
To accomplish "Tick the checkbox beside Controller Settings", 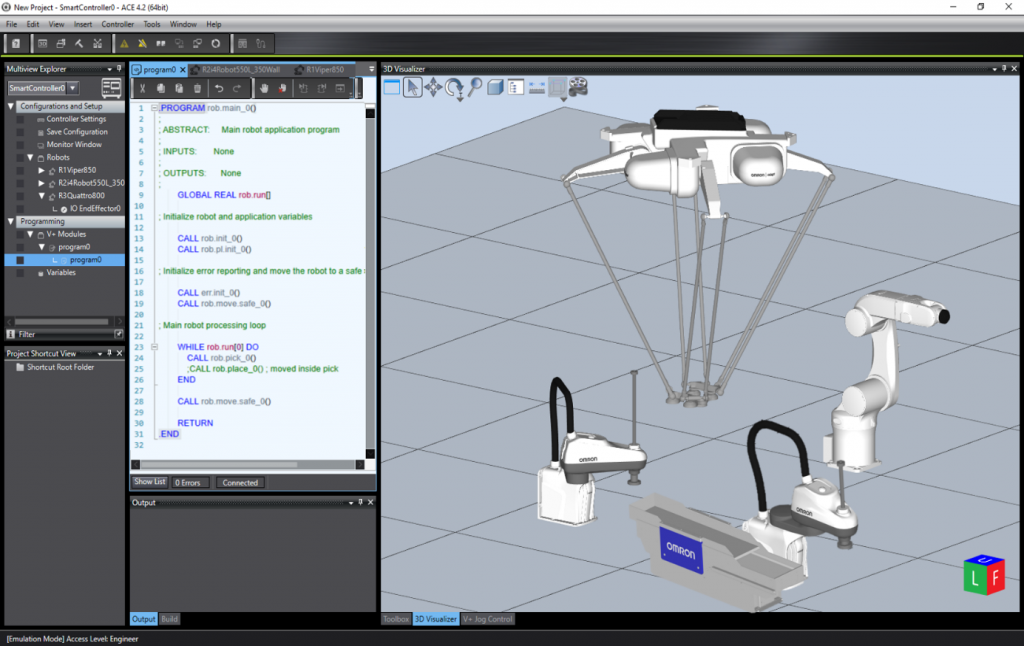I will click(20, 119).
